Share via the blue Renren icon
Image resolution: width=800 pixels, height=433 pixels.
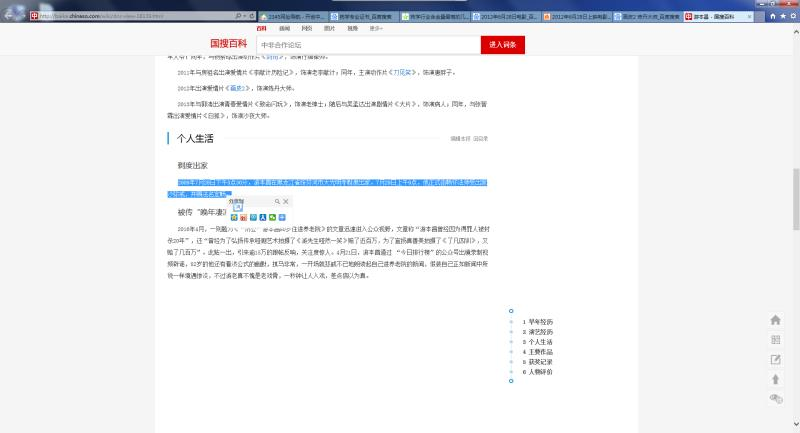[x=263, y=218]
